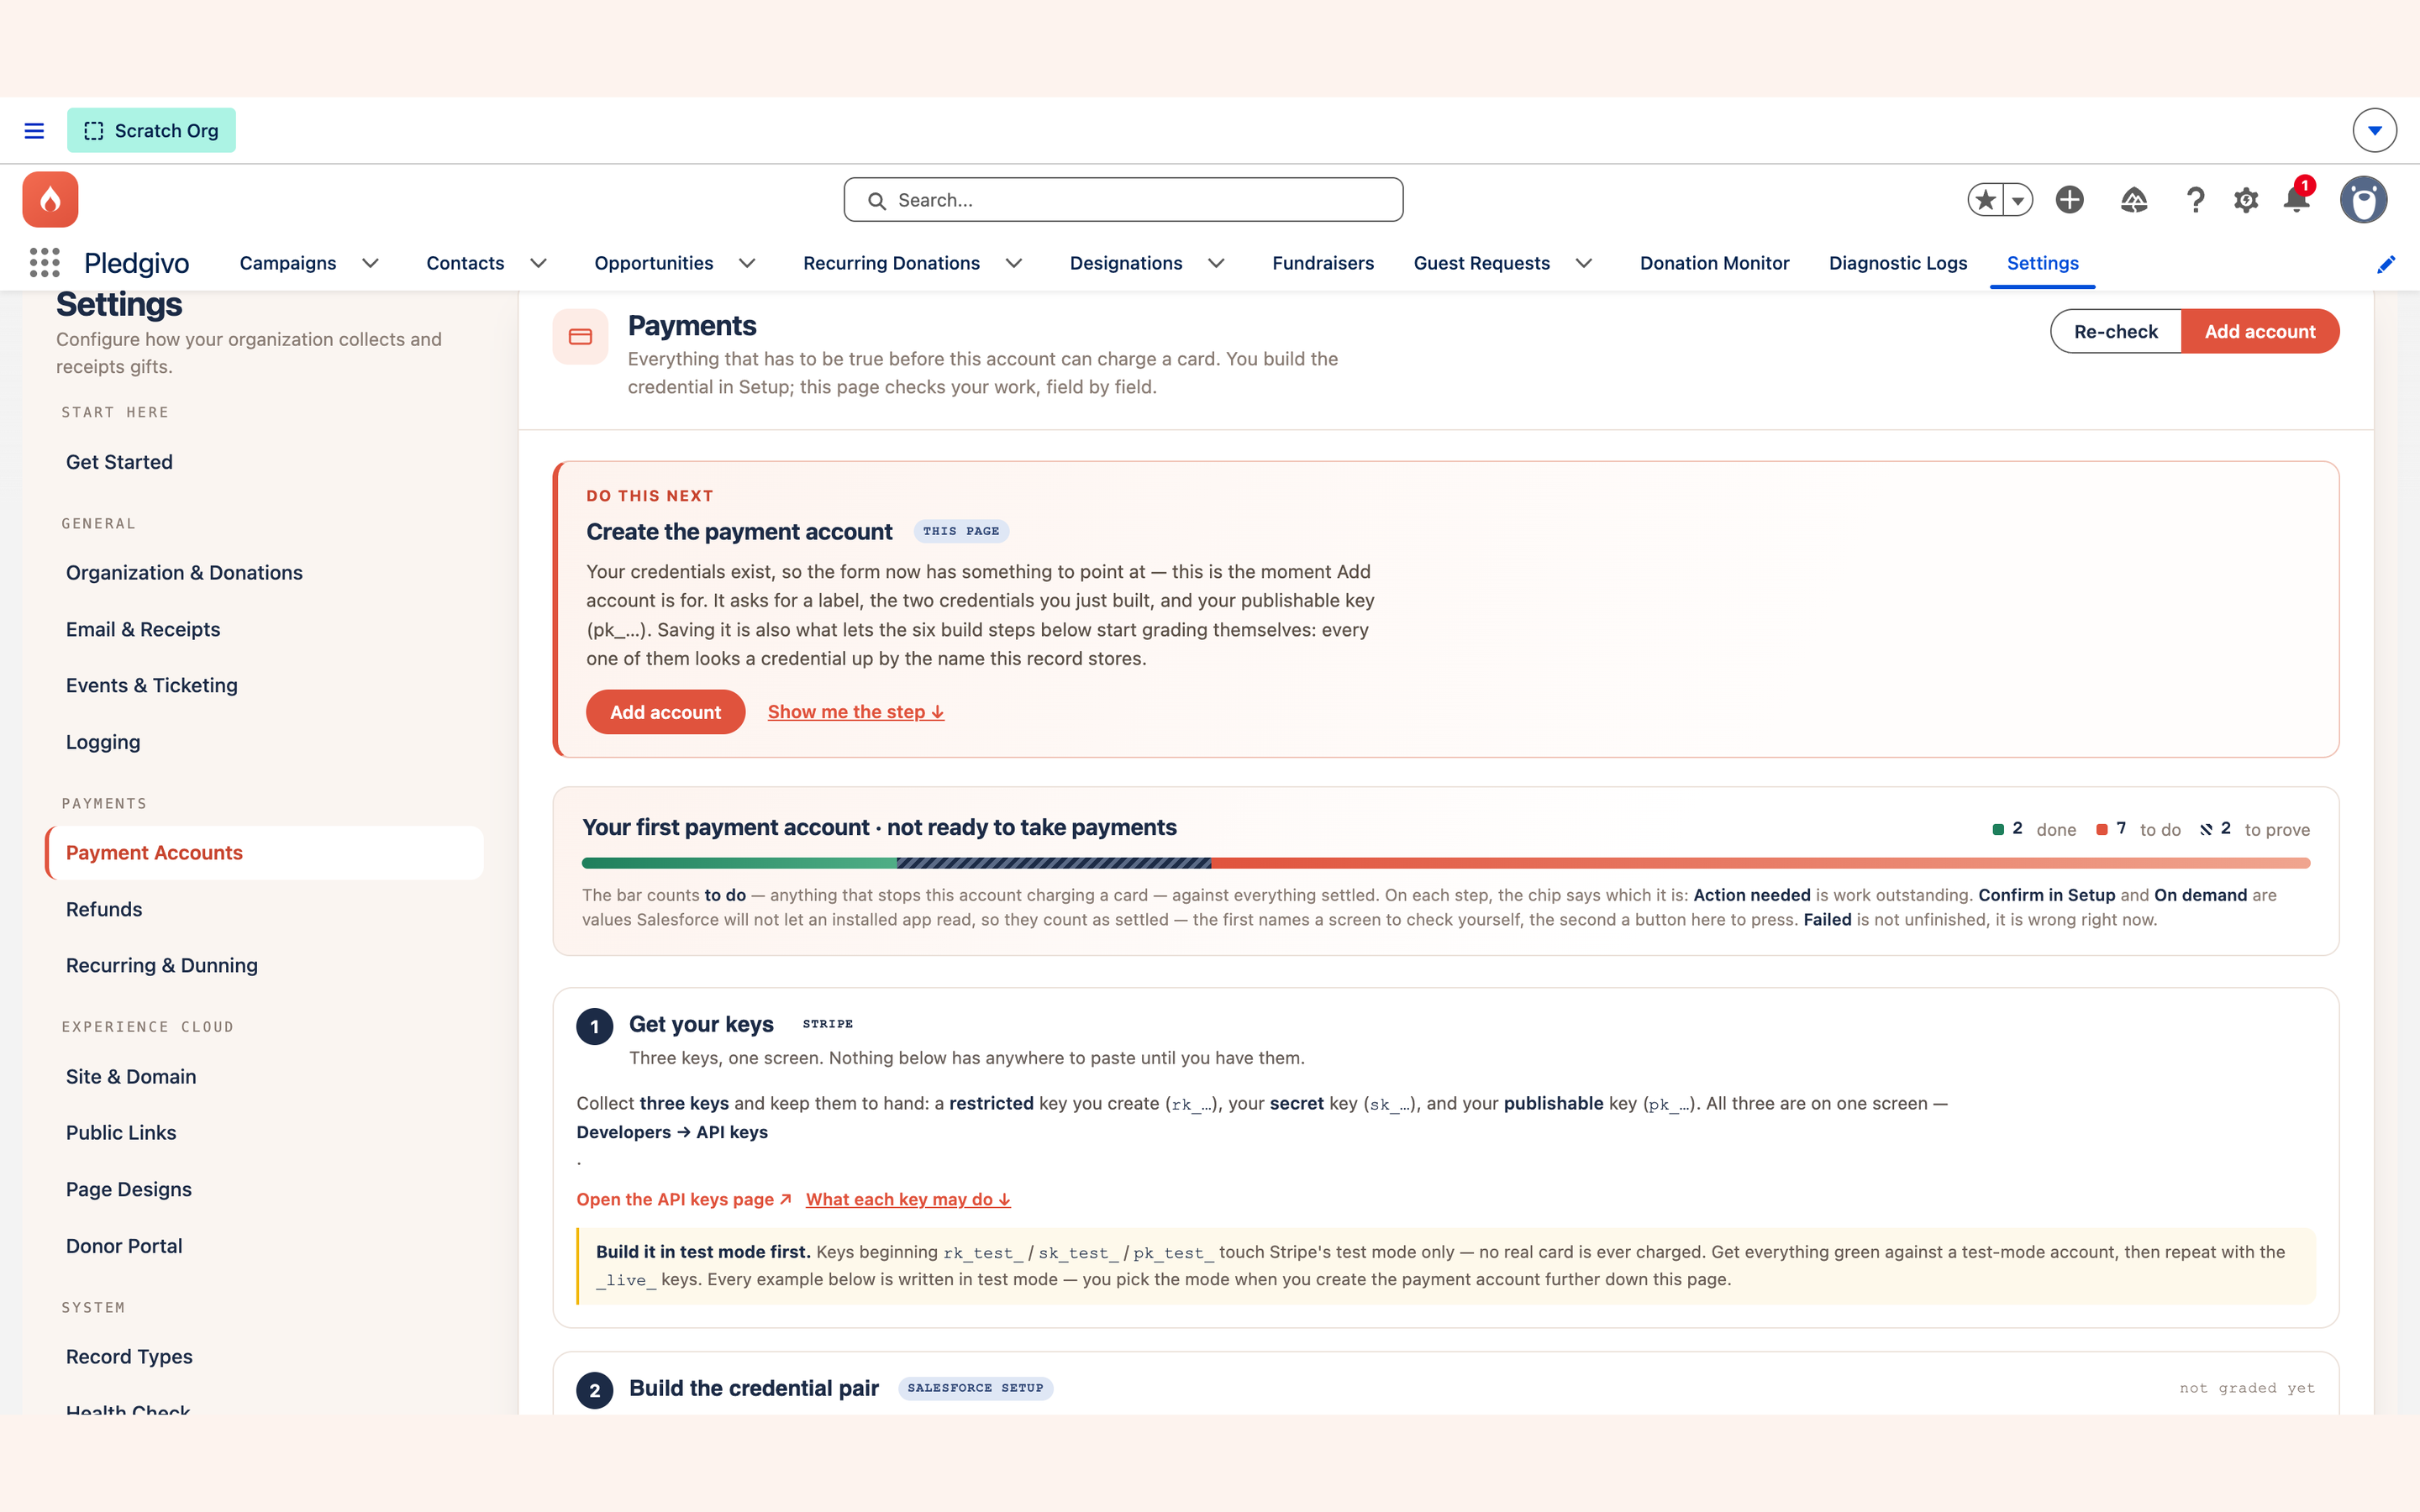The height and width of the screenshot is (1512, 2420).
Task: Expand the Opportunities tab dropdown chevron
Action: pyautogui.click(x=747, y=263)
